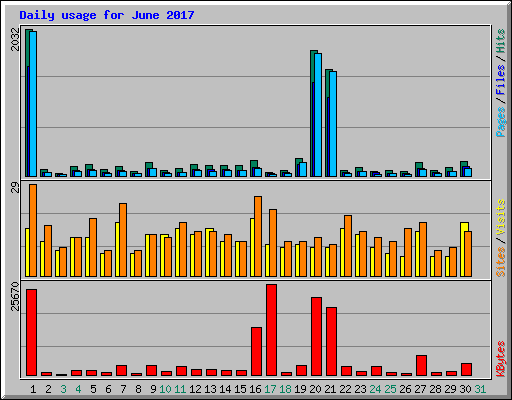Click the orange Sites bar for day 17
Viewport: 512px width, 400px height.
tap(273, 243)
